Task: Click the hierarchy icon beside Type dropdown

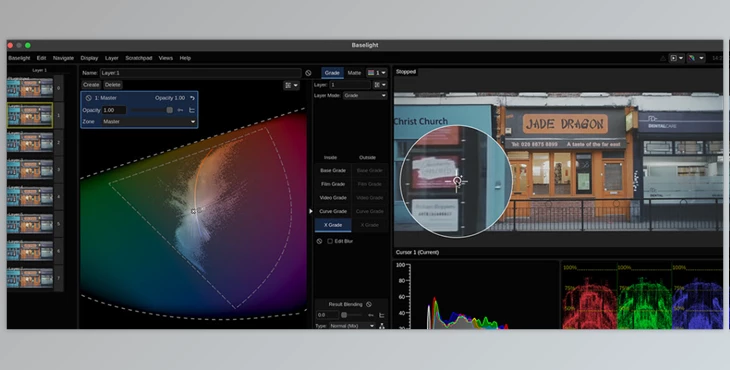Action: (x=382, y=326)
